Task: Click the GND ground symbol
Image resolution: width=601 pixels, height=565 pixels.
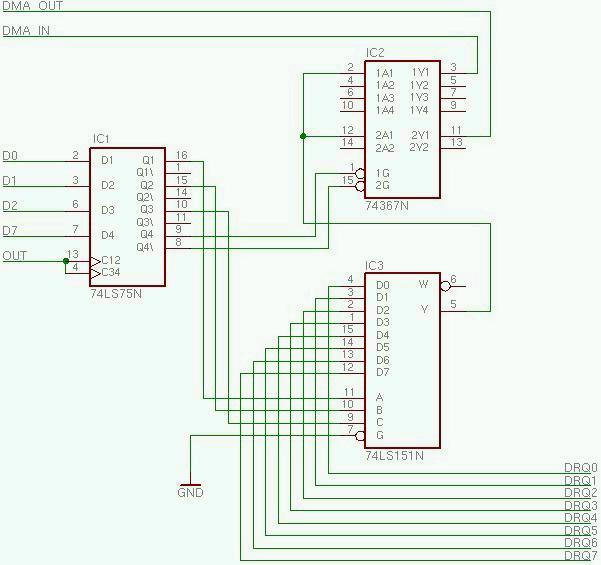Action: pos(190,482)
